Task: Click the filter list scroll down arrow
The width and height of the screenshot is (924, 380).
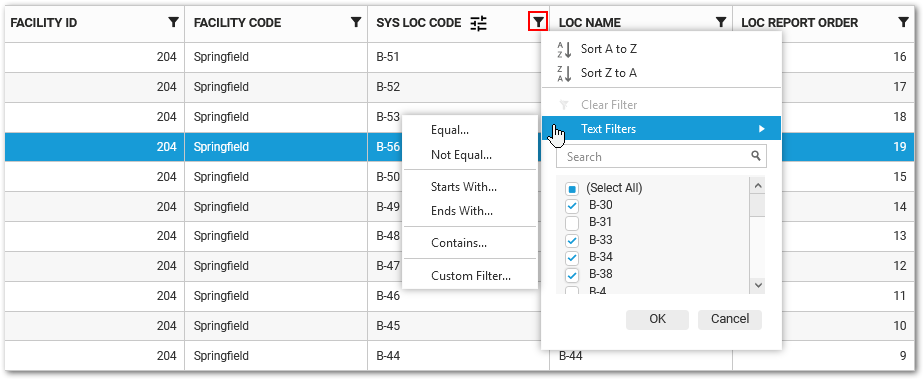Action: pos(758,285)
